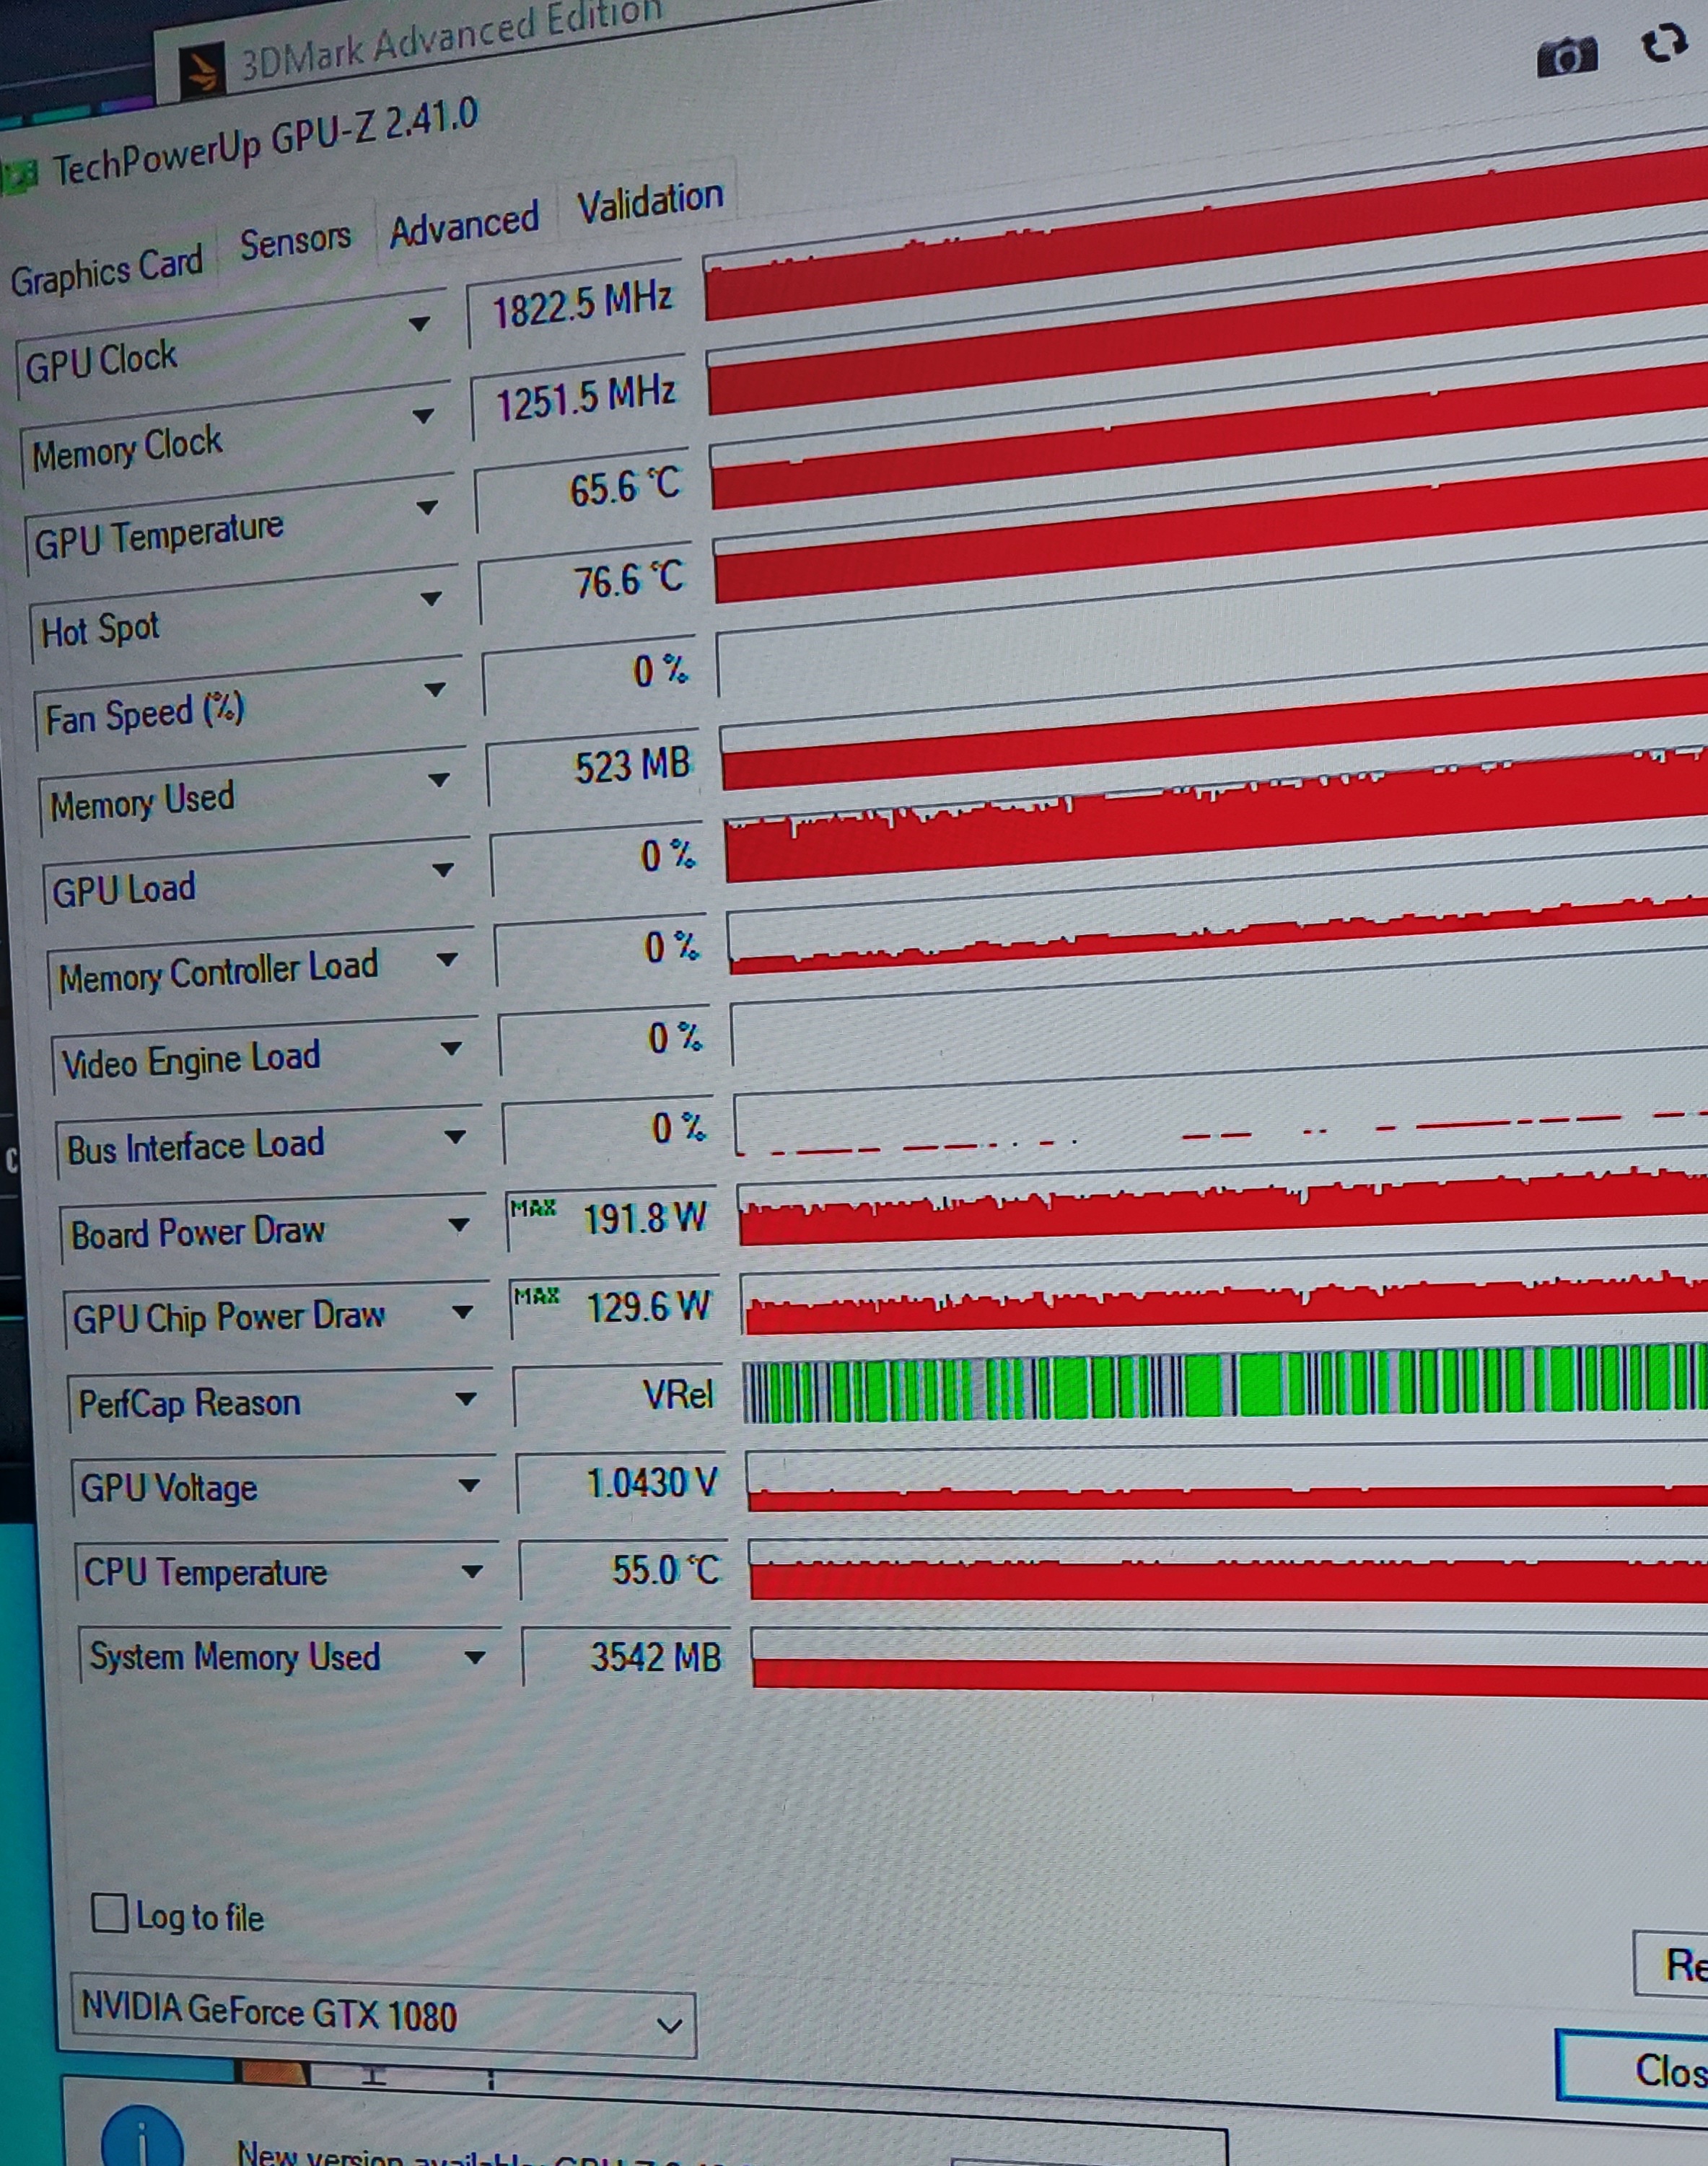Click the 129.6 W Chip Power value
1708x2166 pixels.
pyautogui.click(x=648, y=1306)
